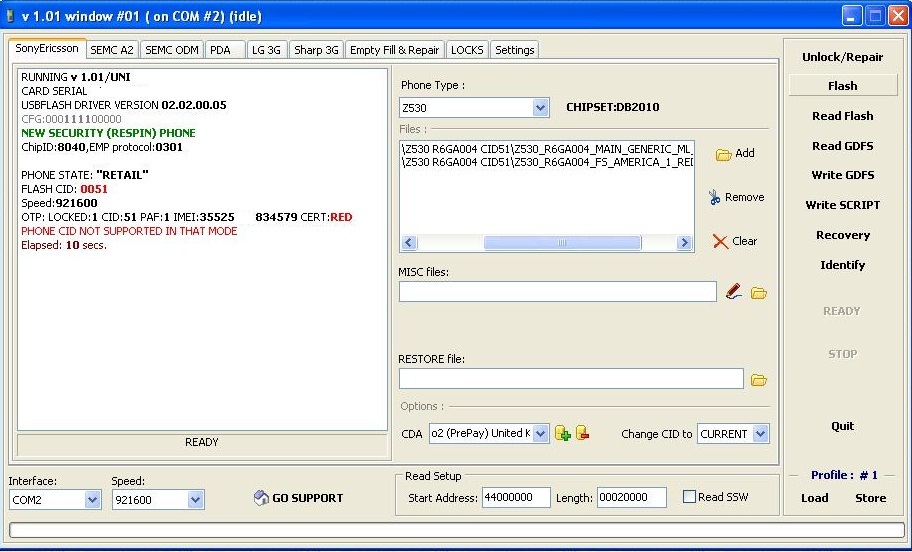This screenshot has width=912, height=552.
Task: Expand the CDA dropdown list
Action: (x=540, y=433)
